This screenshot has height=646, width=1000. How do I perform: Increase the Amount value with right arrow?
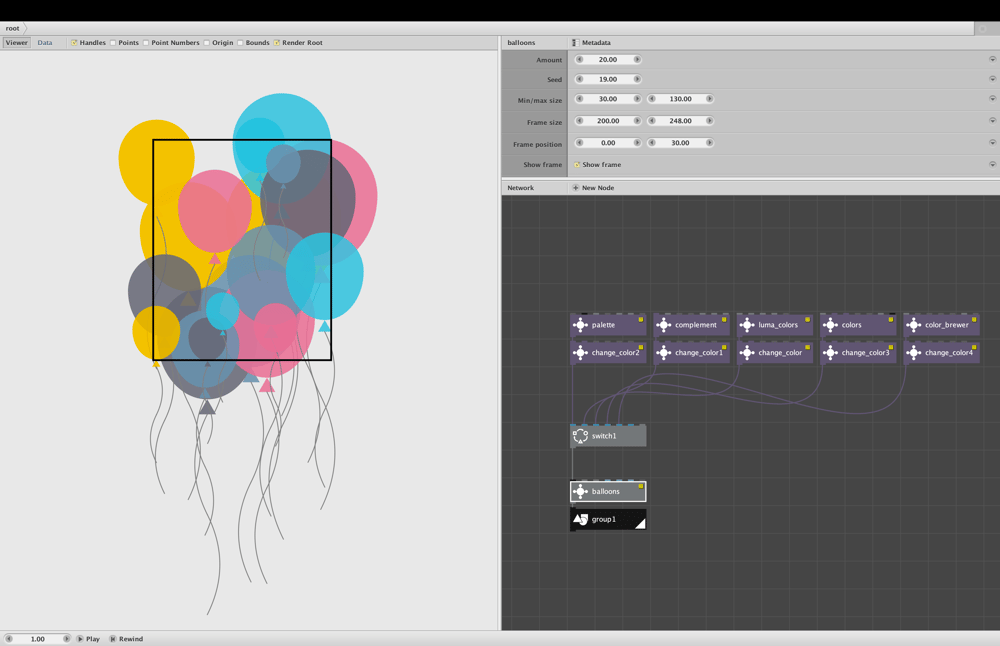coord(636,59)
